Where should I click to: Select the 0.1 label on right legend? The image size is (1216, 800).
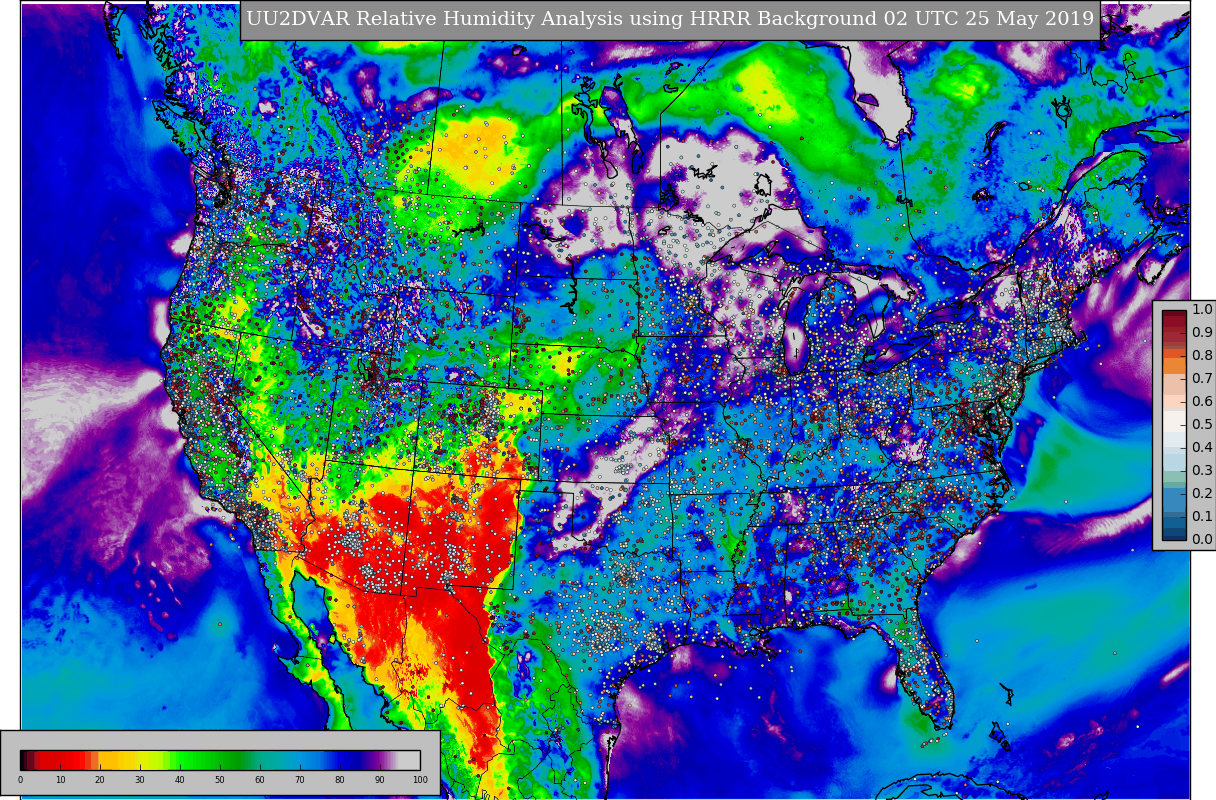(1202, 517)
